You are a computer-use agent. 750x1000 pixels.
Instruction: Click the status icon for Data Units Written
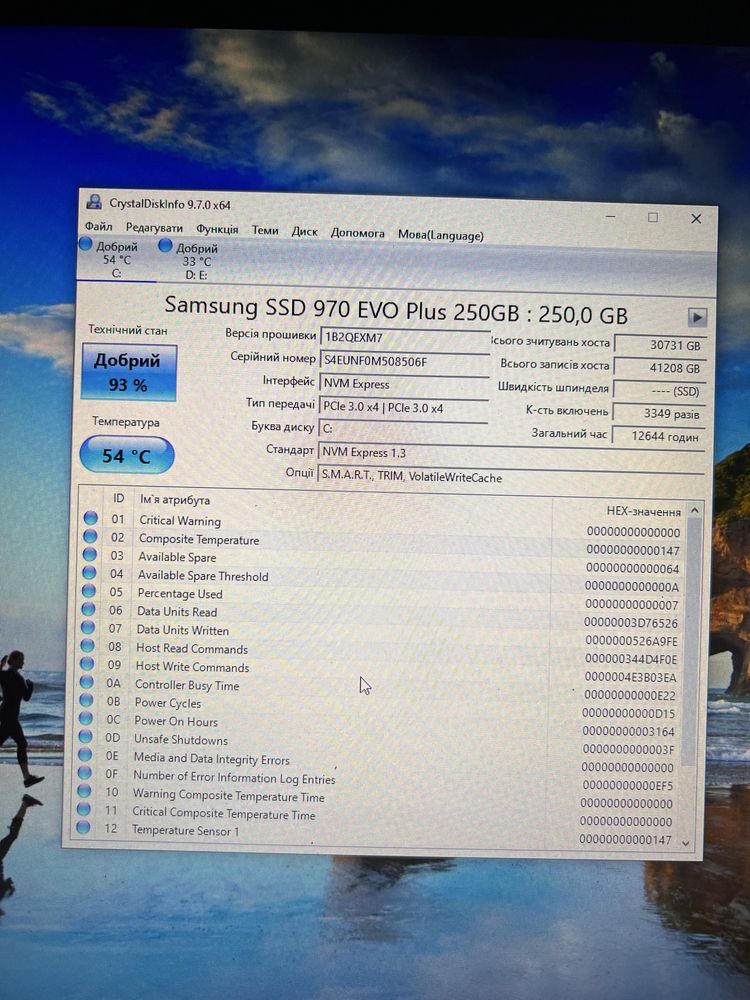point(88,628)
